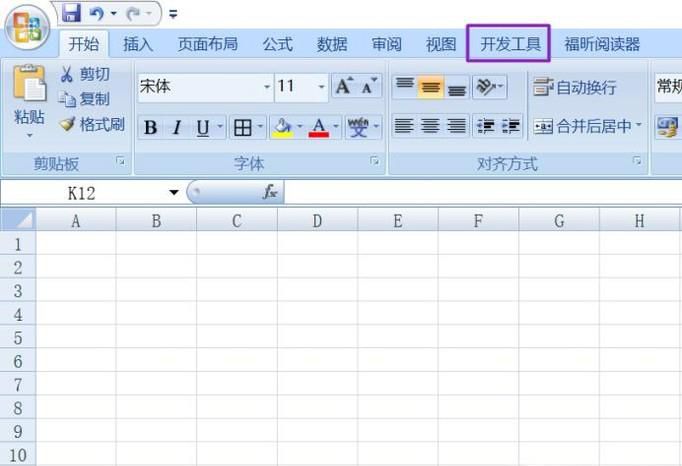Expand borders options dropdown arrow

tap(260, 127)
